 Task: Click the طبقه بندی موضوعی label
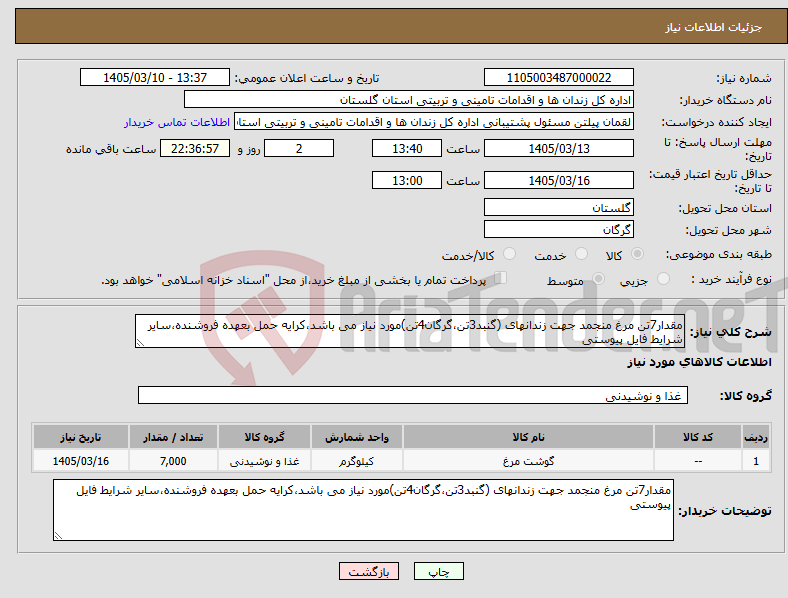719,254
